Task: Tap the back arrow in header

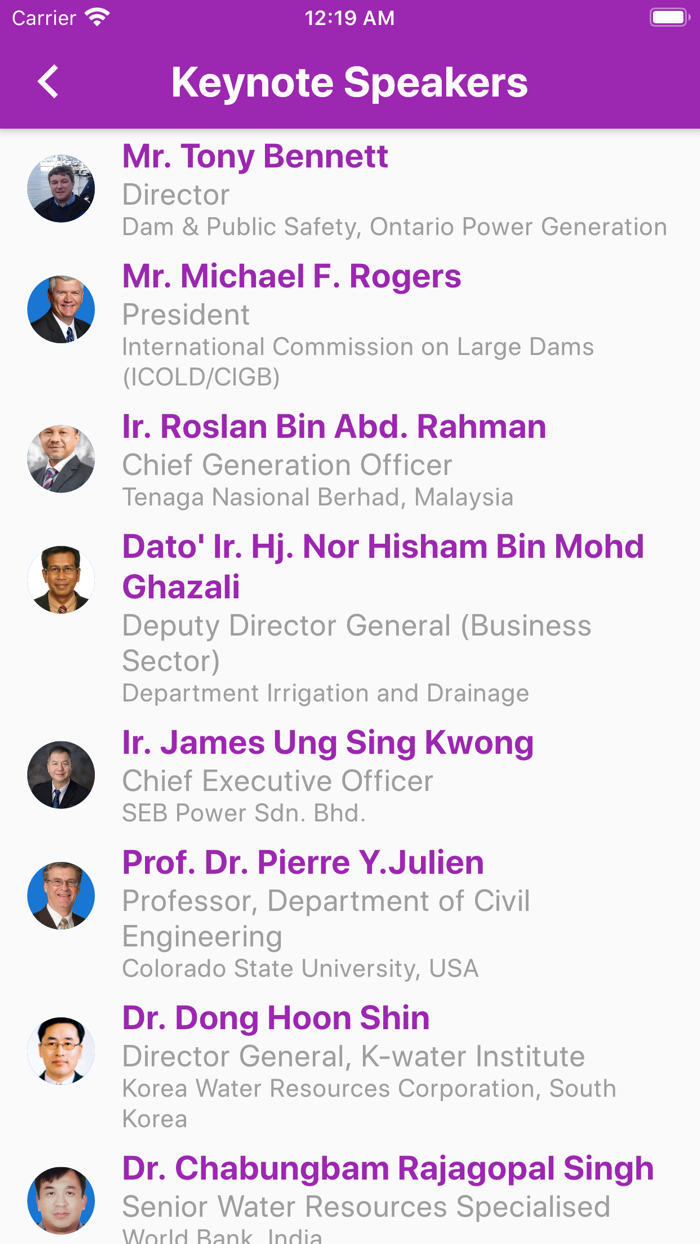Action: point(48,82)
